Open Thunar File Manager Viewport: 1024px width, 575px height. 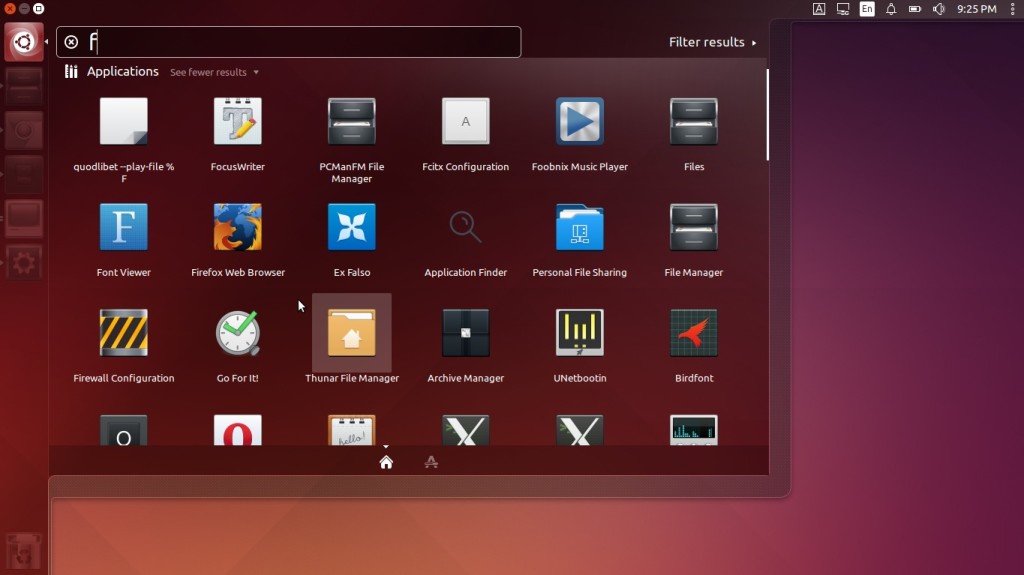coord(351,333)
